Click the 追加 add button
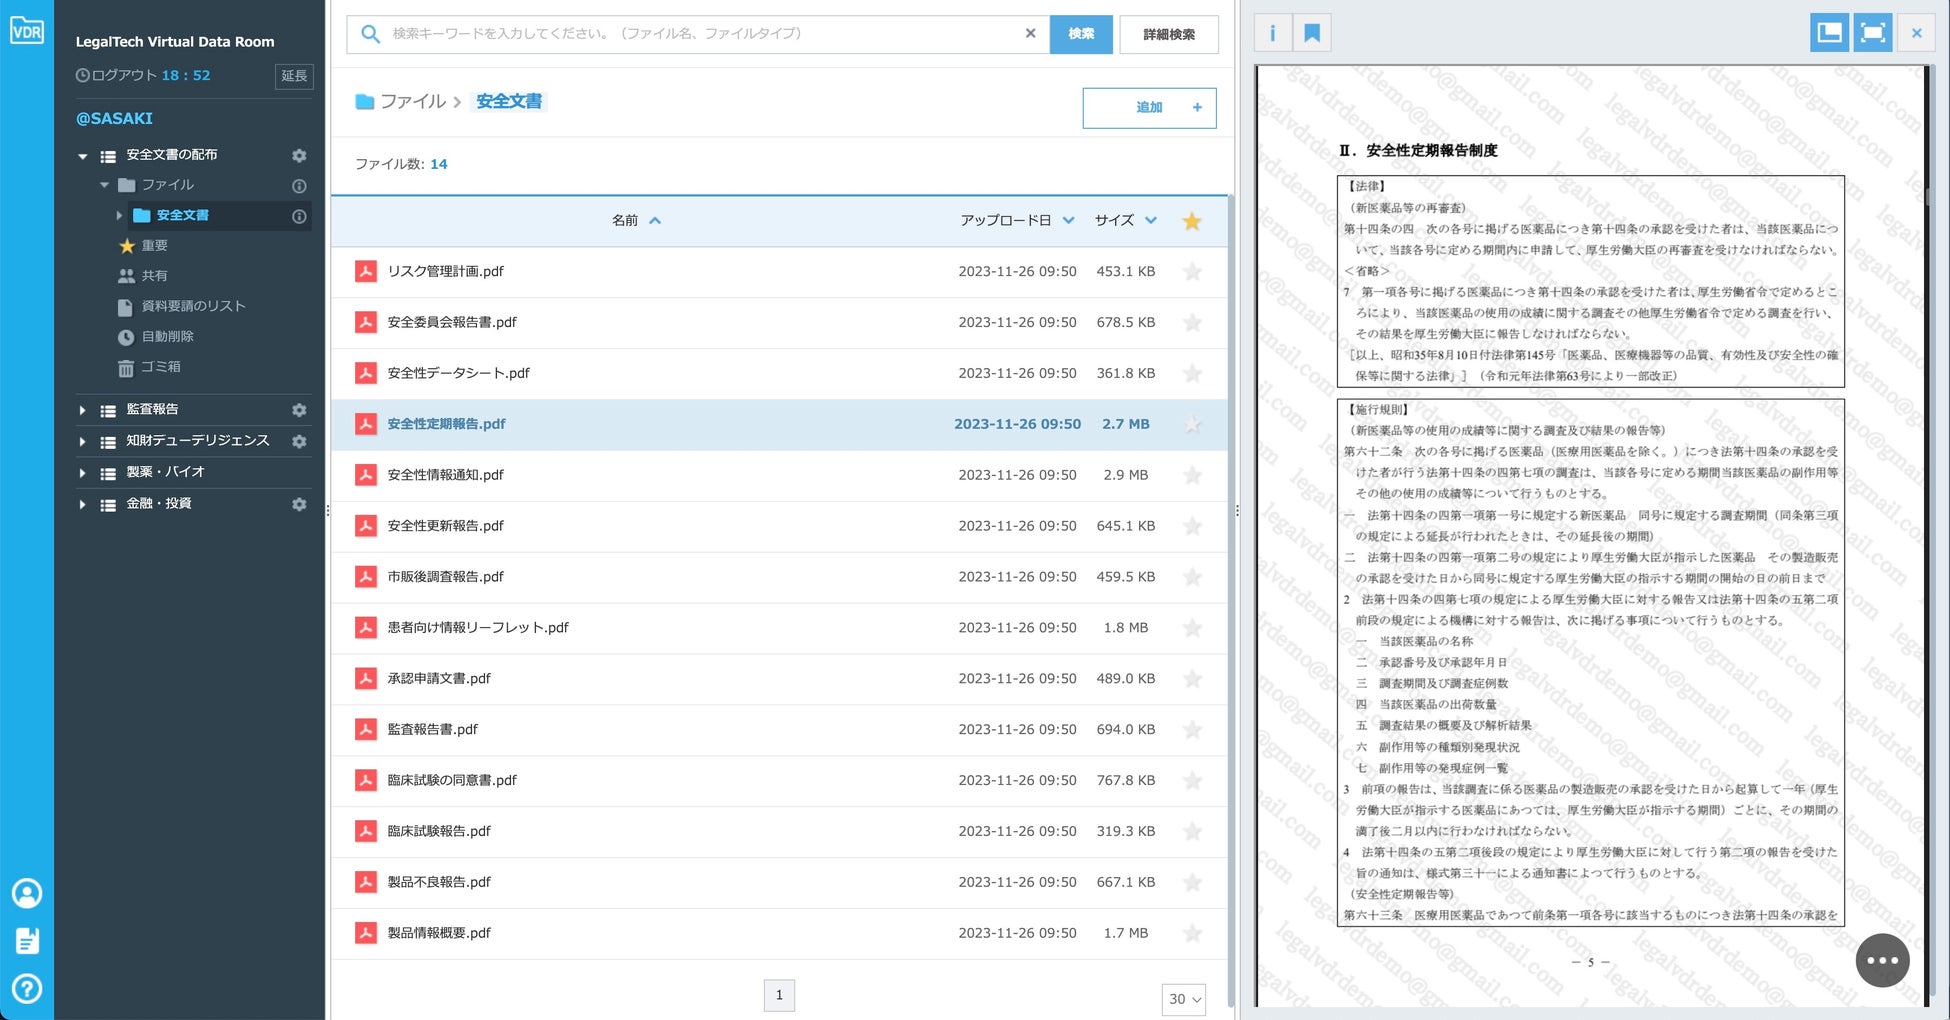 pos(1149,108)
